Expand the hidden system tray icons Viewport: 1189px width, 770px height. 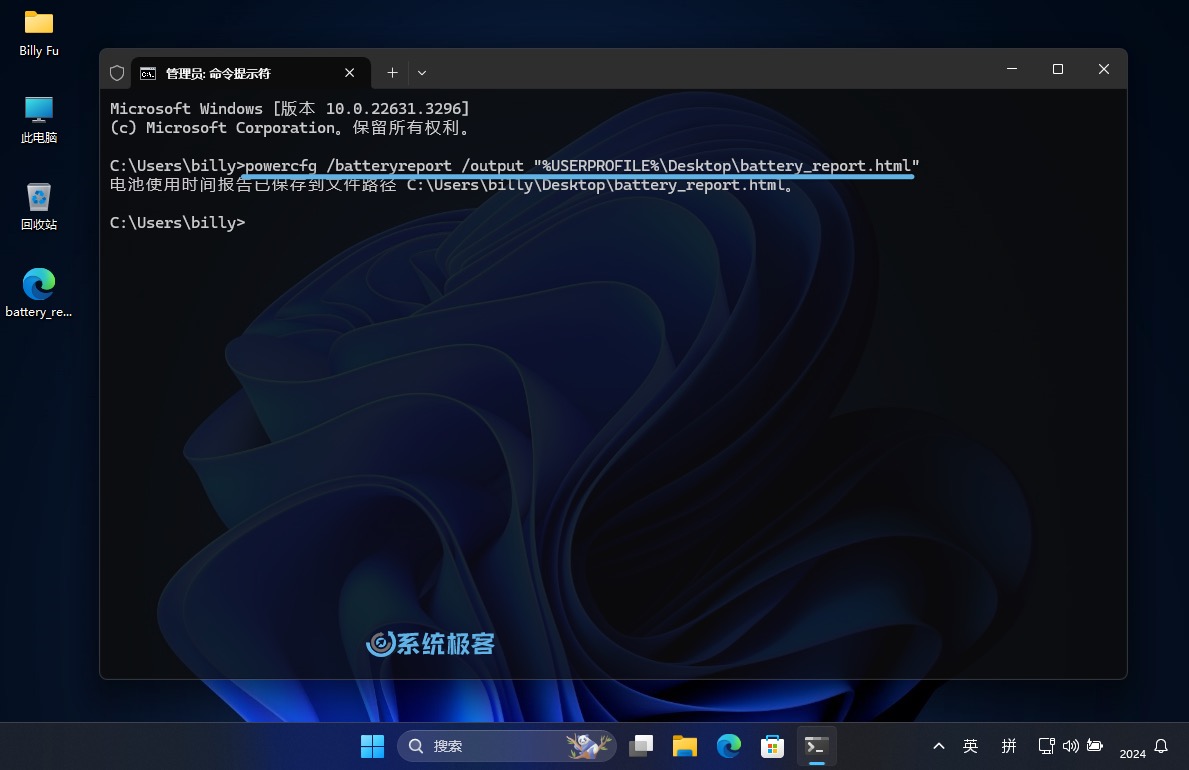tap(939, 746)
